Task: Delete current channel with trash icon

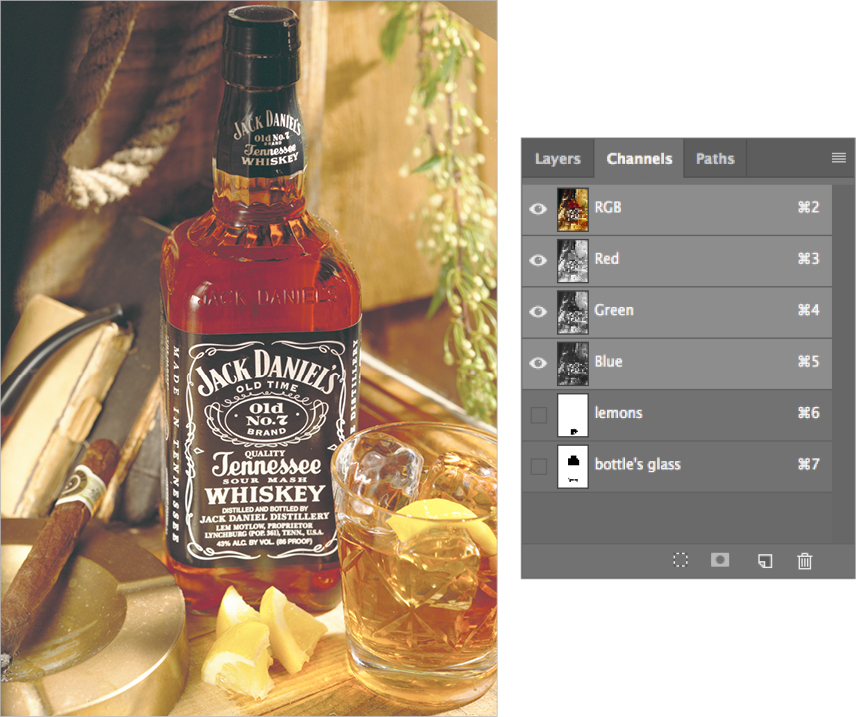Action: click(x=805, y=561)
